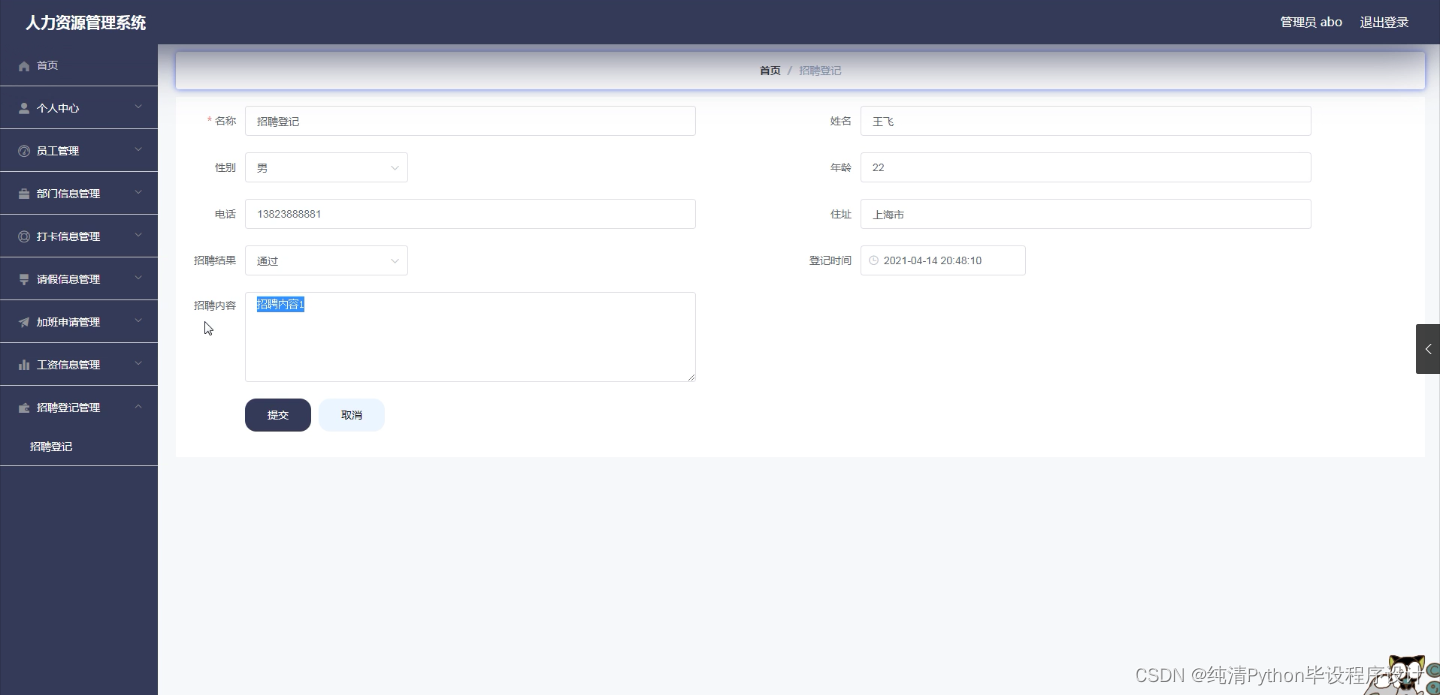Expand the 打卡信息管理 menu chevron
The image size is (1440, 695).
pyautogui.click(x=138, y=236)
